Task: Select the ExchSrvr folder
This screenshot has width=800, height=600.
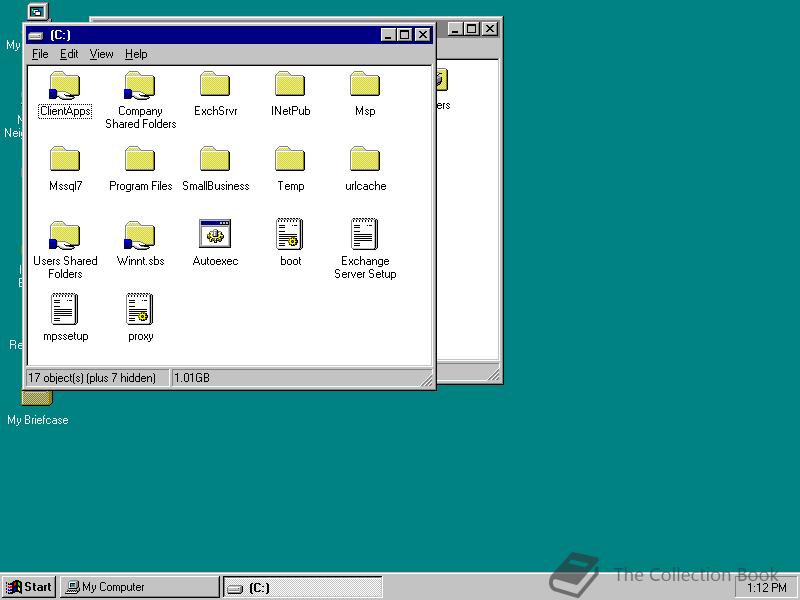Action: point(214,85)
